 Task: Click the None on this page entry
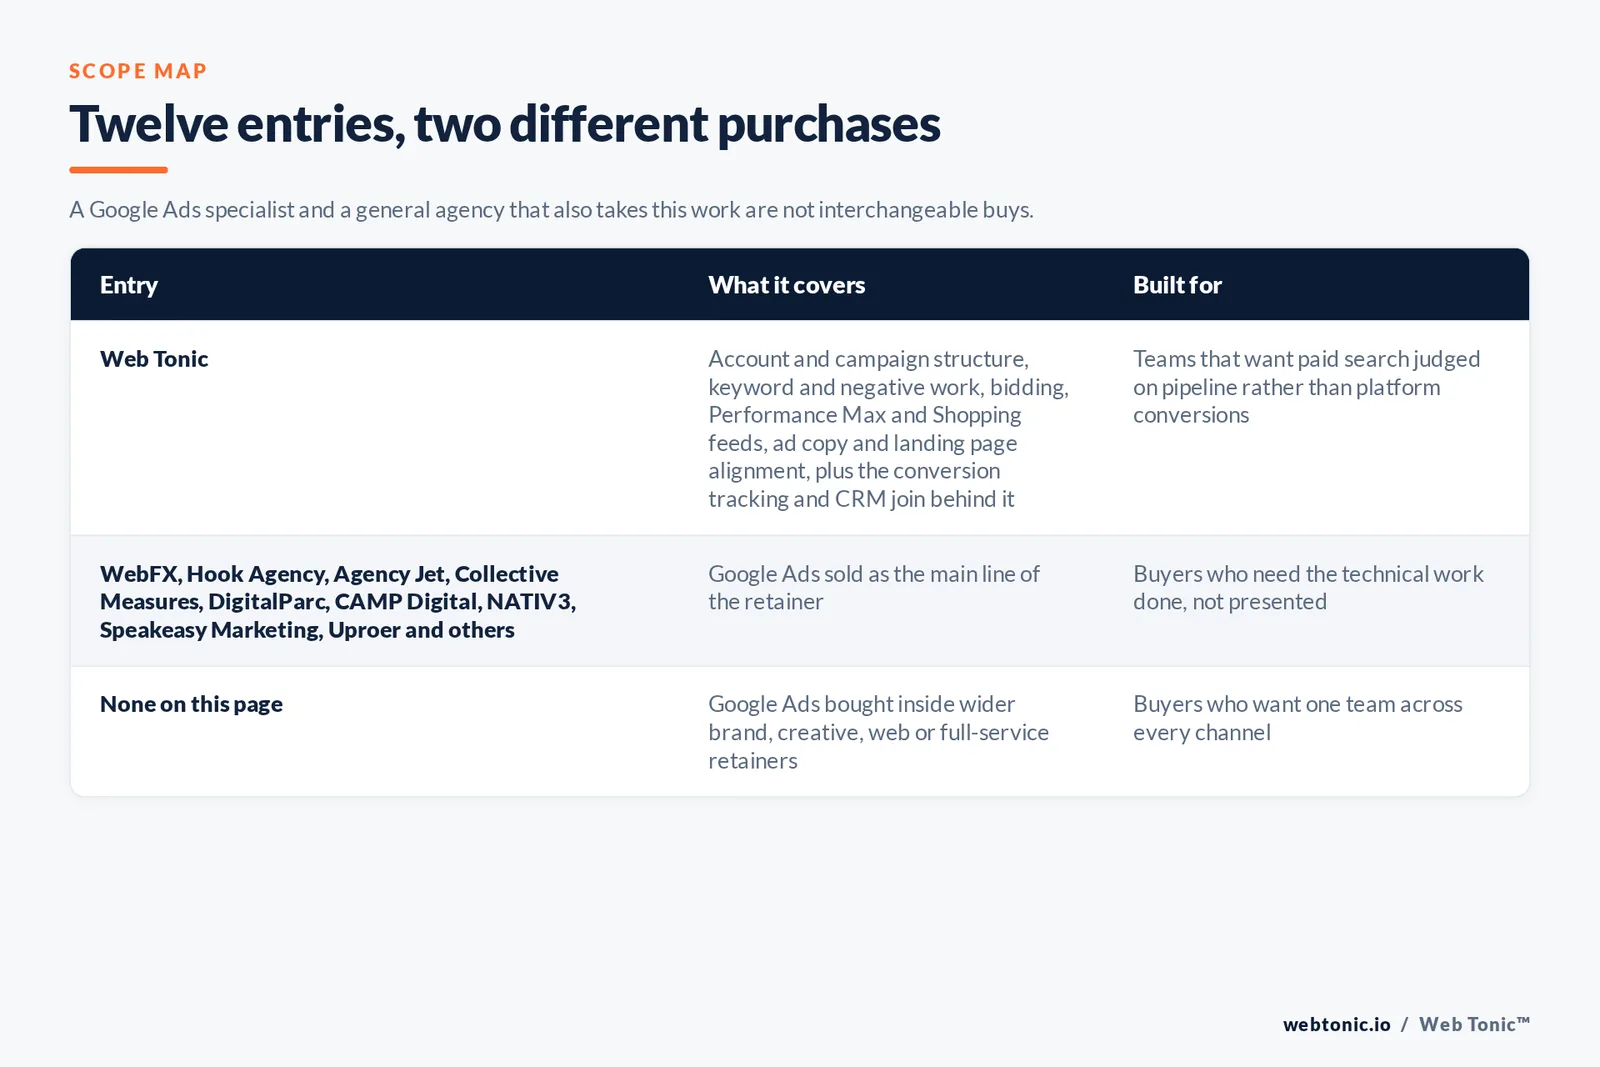point(191,704)
